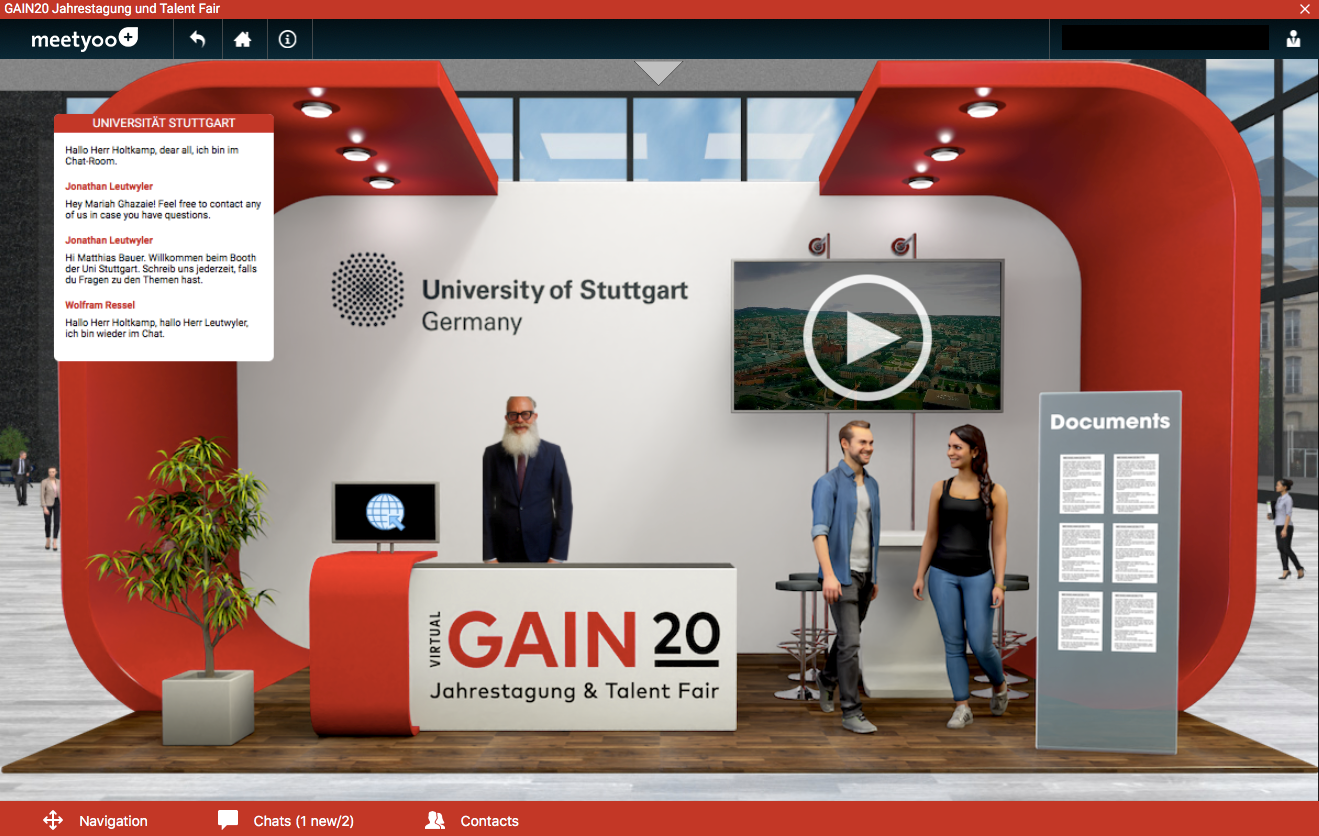The height and width of the screenshot is (836, 1319).
Task: Go to the home icon in top bar
Action: 243,40
